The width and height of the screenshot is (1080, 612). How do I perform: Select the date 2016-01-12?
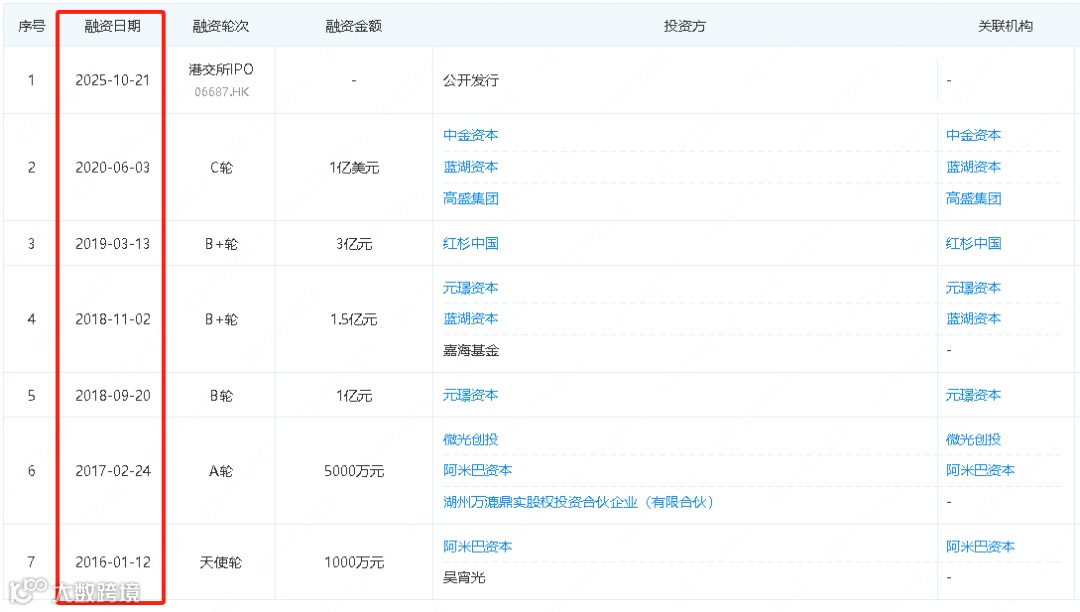click(112, 562)
